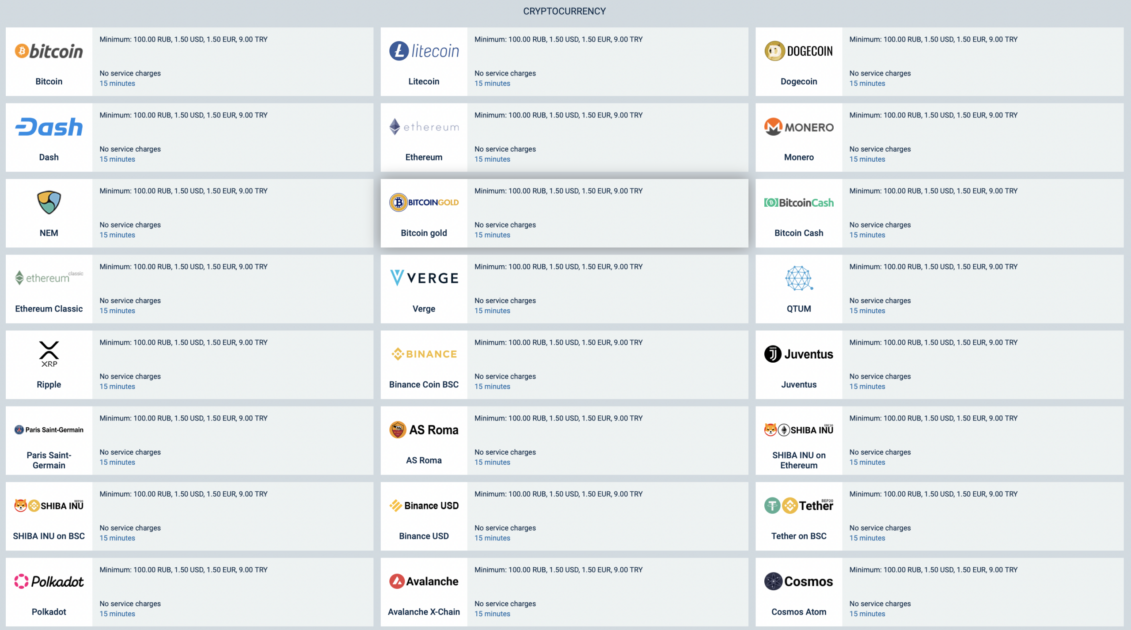Click '15 minutes' in the Verge card
The height and width of the screenshot is (630, 1131).
(x=493, y=311)
